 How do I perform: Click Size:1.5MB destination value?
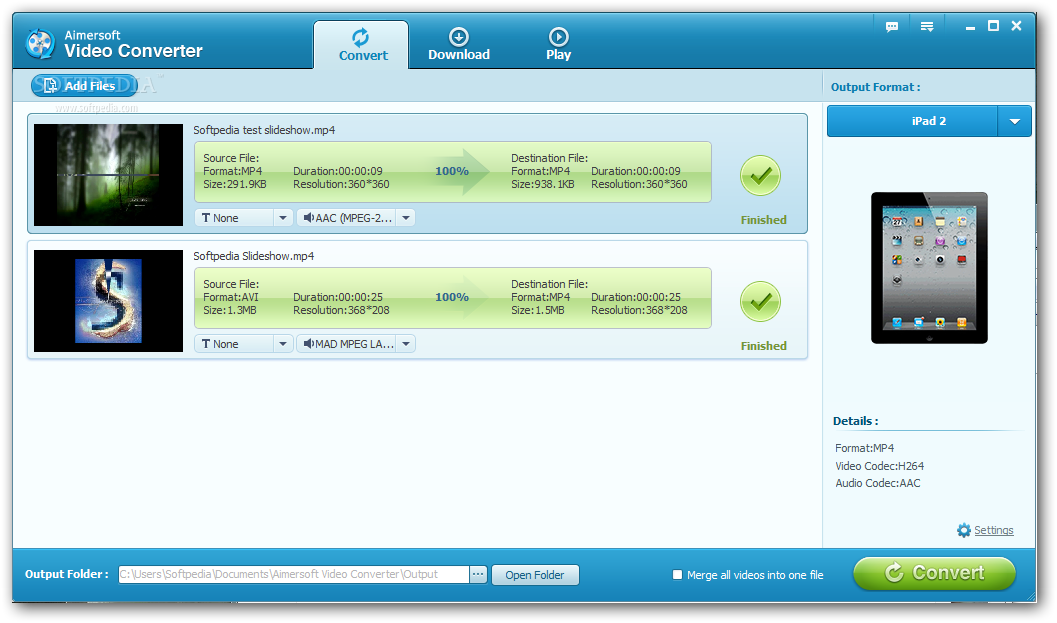[x=537, y=310]
